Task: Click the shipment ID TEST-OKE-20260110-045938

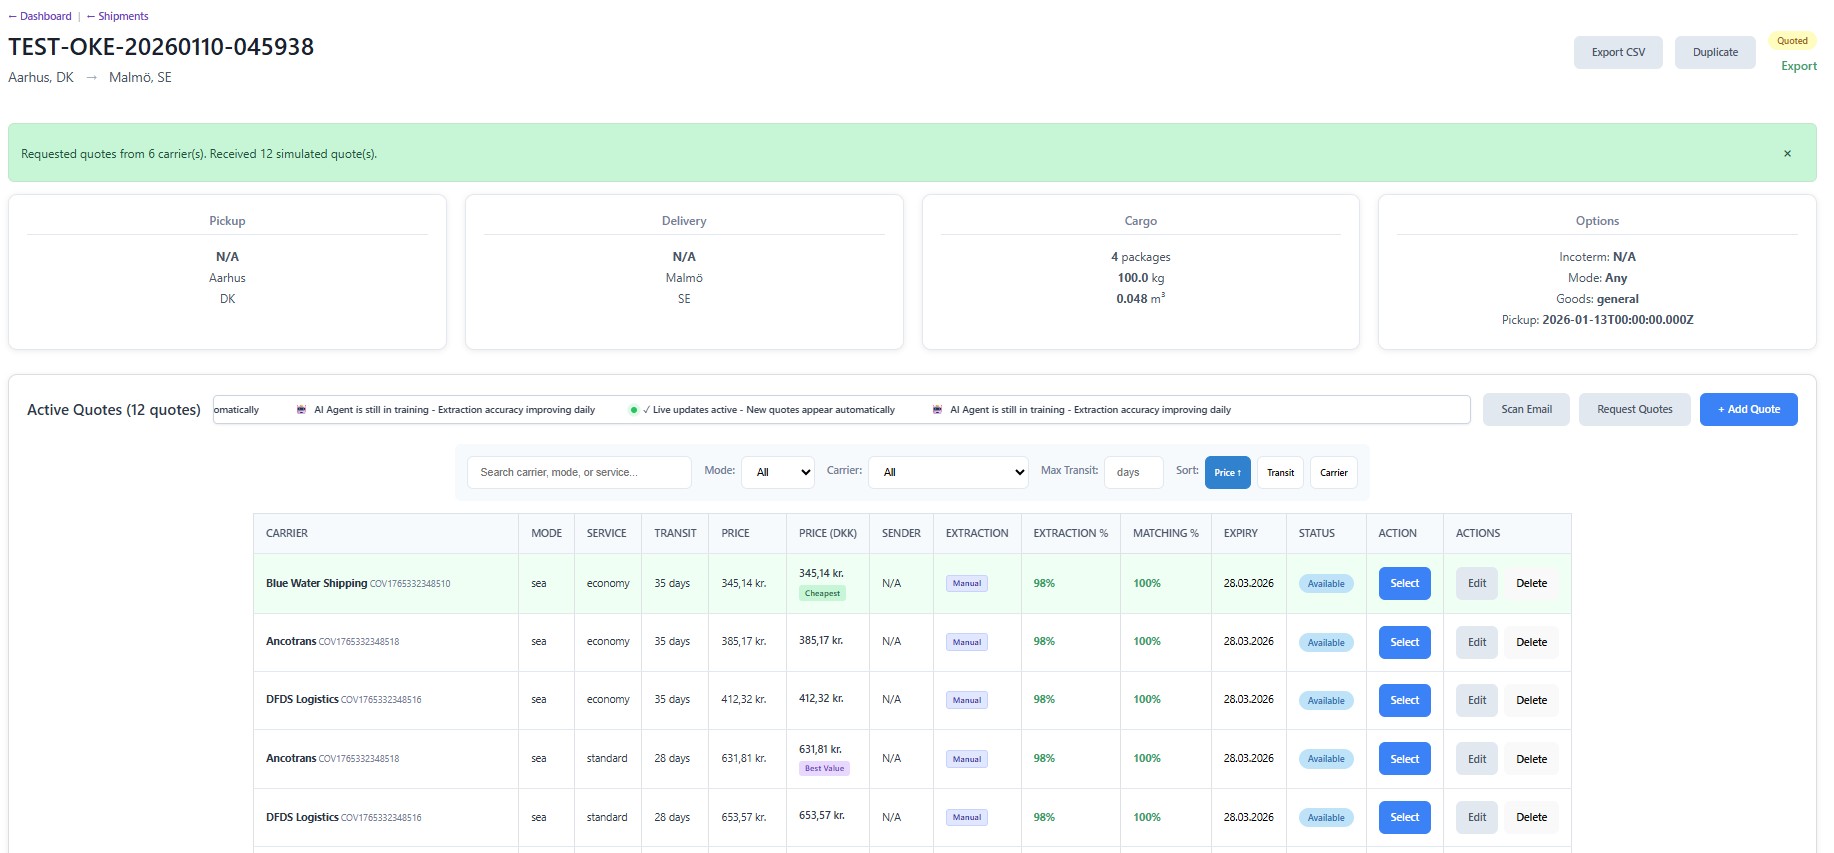Action: (161, 47)
